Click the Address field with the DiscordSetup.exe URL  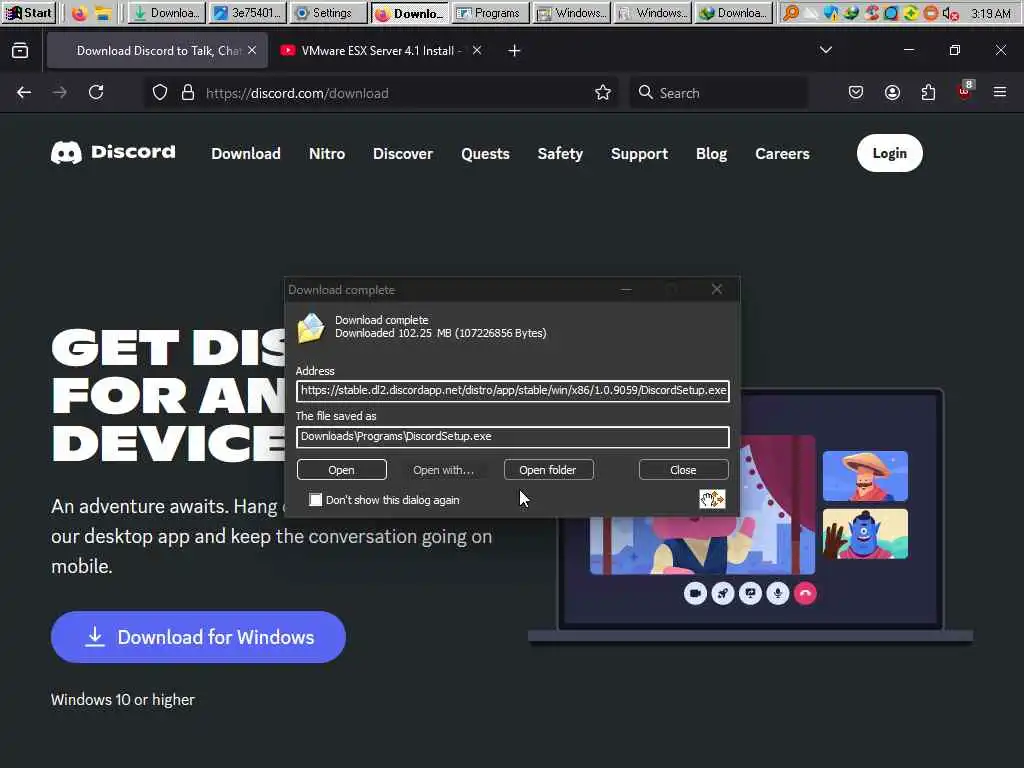tap(513, 391)
